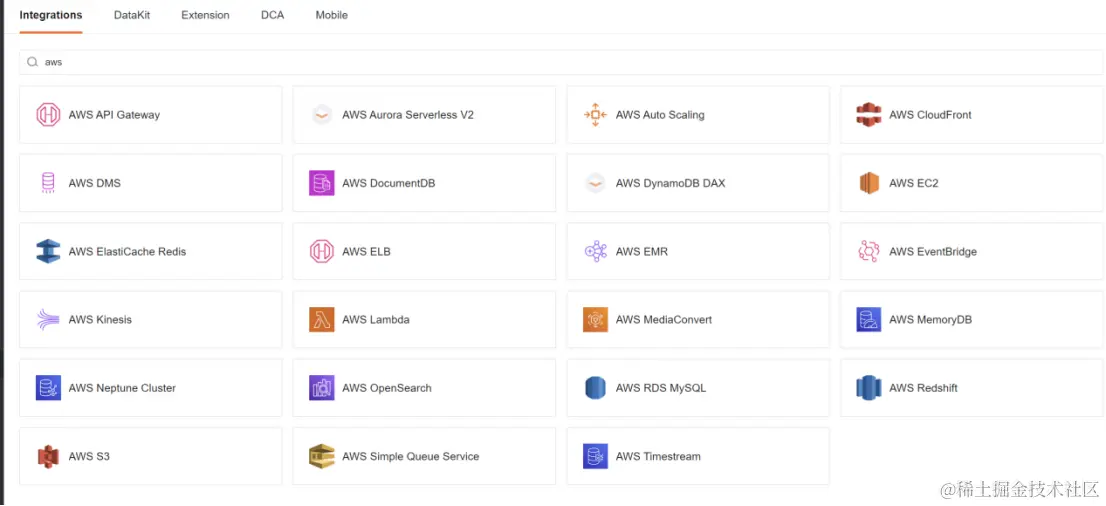
Task: Click the search magnifier icon
Action: (x=32, y=62)
